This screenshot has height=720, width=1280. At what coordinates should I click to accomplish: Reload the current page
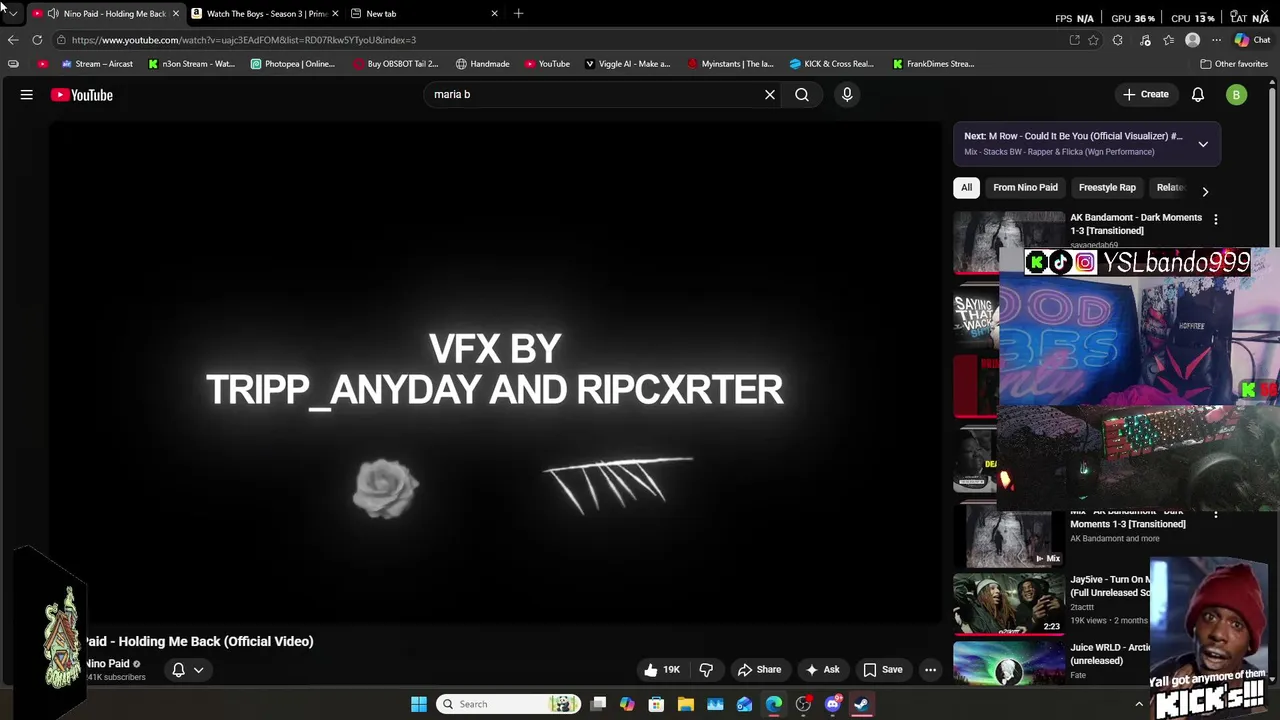pyautogui.click(x=37, y=40)
